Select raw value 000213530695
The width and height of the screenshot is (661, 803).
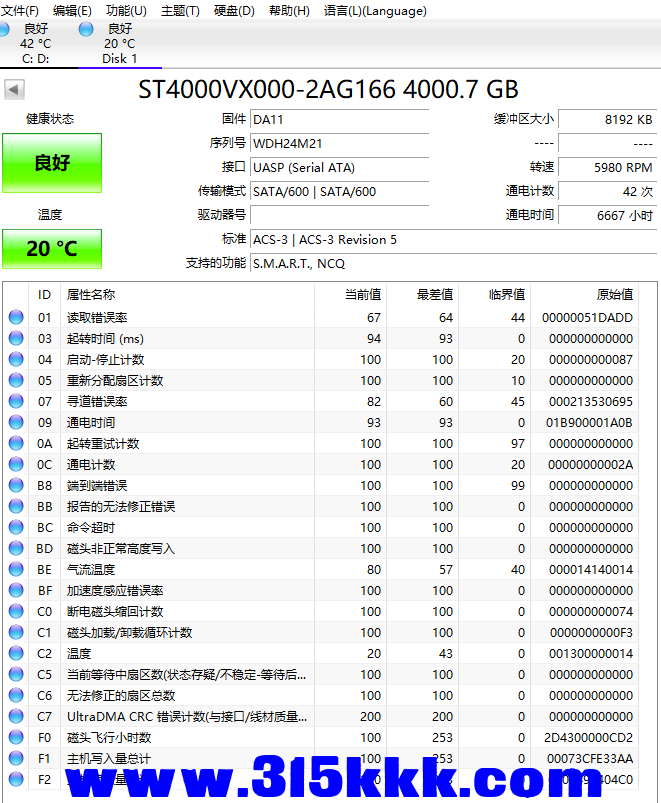pyautogui.click(x=591, y=402)
